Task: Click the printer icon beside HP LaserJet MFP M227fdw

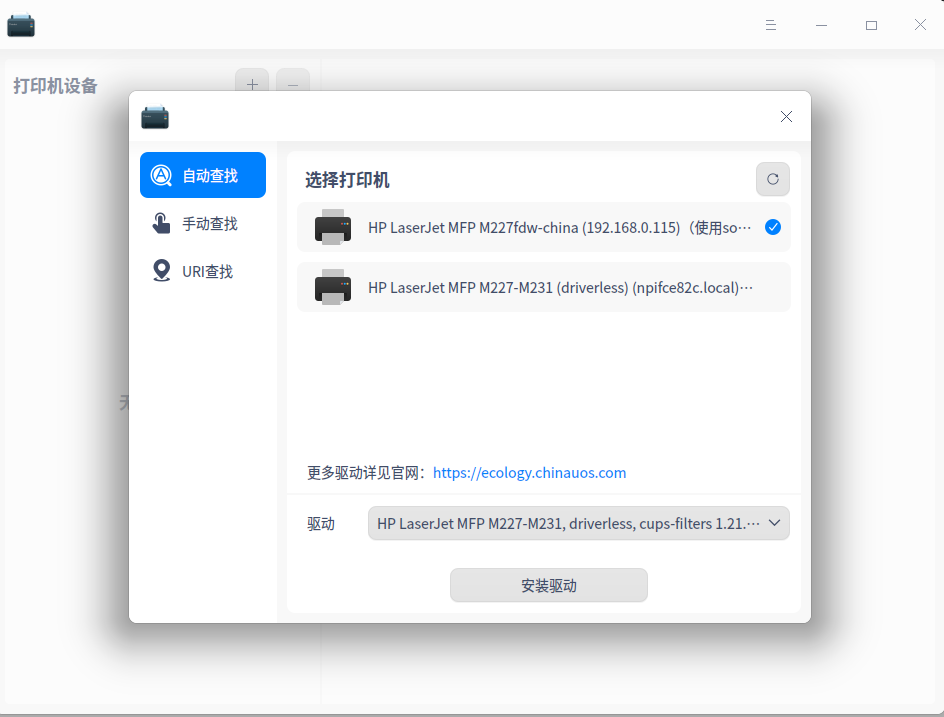Action: click(x=333, y=228)
